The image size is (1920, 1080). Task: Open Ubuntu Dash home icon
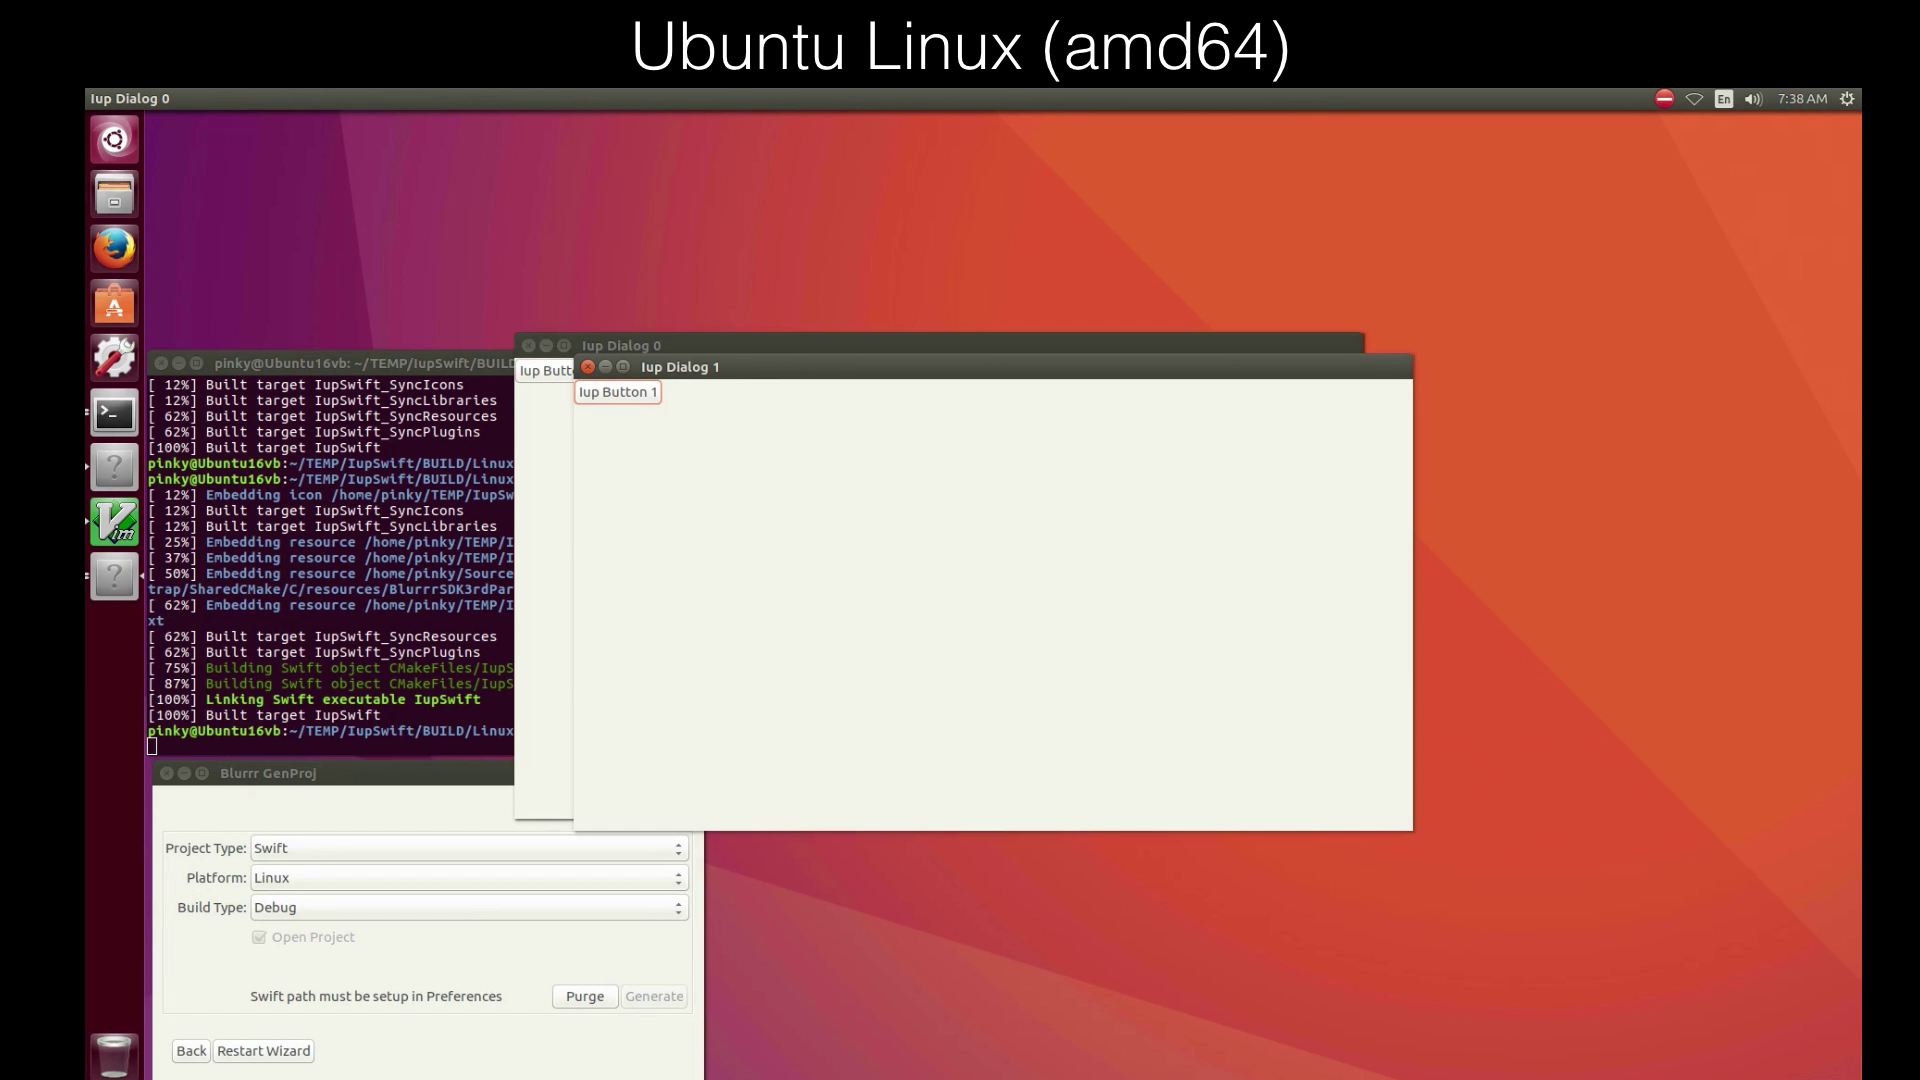click(115, 139)
